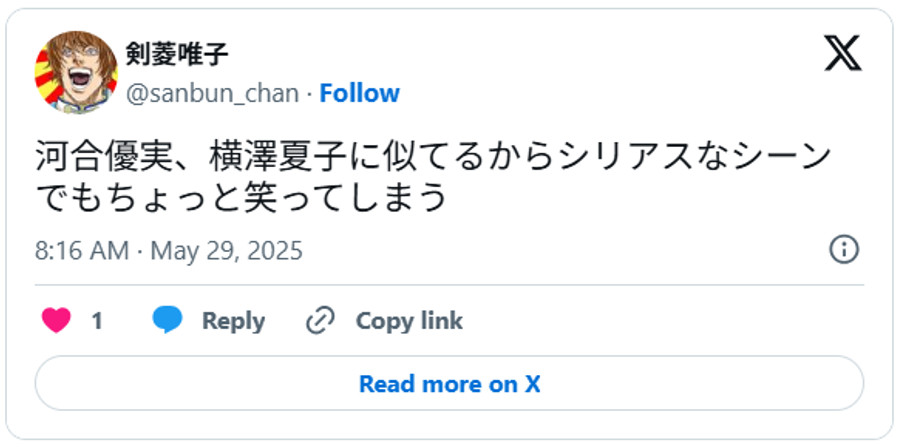Viewport: 900px width, 447px height.
Task: Click the "Copy link" text label
Action: pyautogui.click(x=409, y=321)
